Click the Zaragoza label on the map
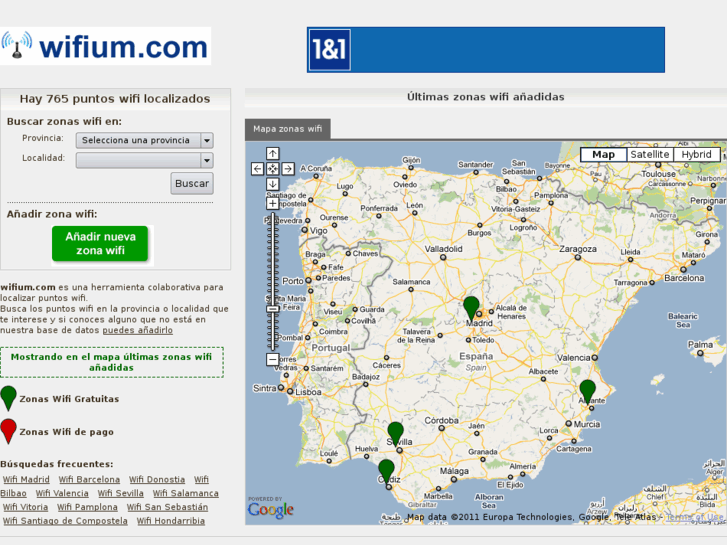Viewport: 727px width, 545px height. click(578, 249)
